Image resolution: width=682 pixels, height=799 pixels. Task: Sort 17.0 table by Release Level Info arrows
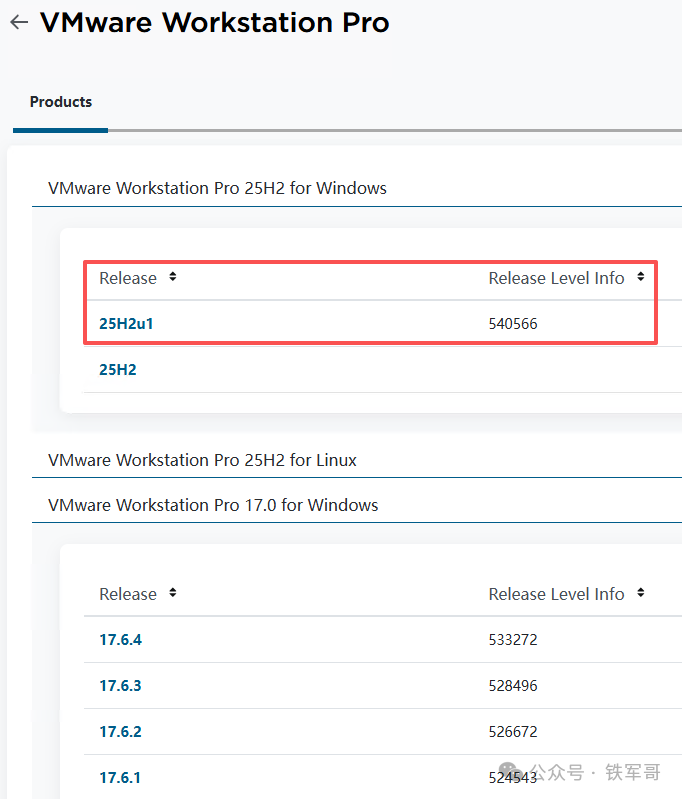[x=641, y=593]
